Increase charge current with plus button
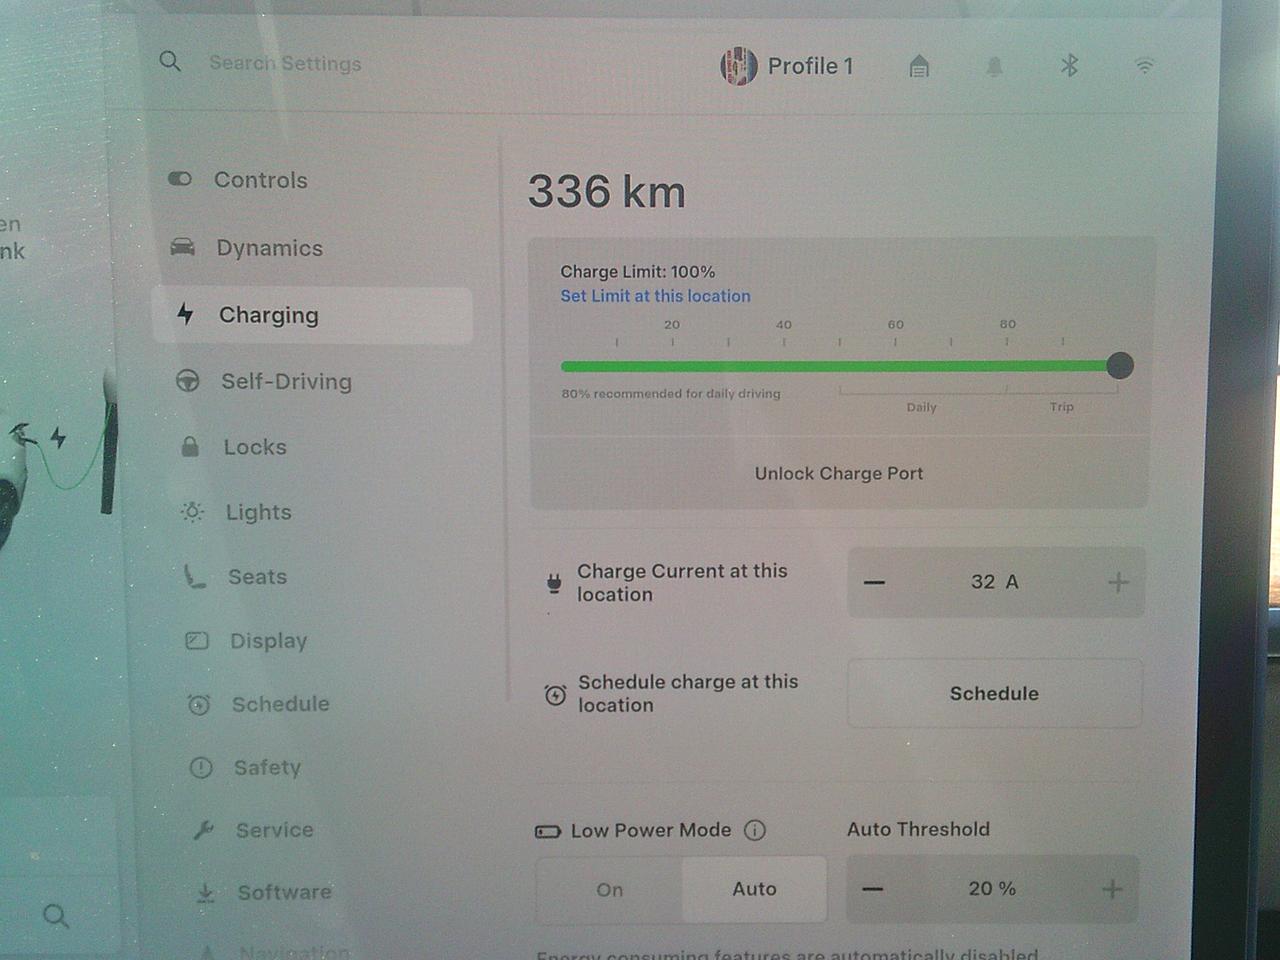1280x960 pixels. pyautogui.click(x=1118, y=583)
